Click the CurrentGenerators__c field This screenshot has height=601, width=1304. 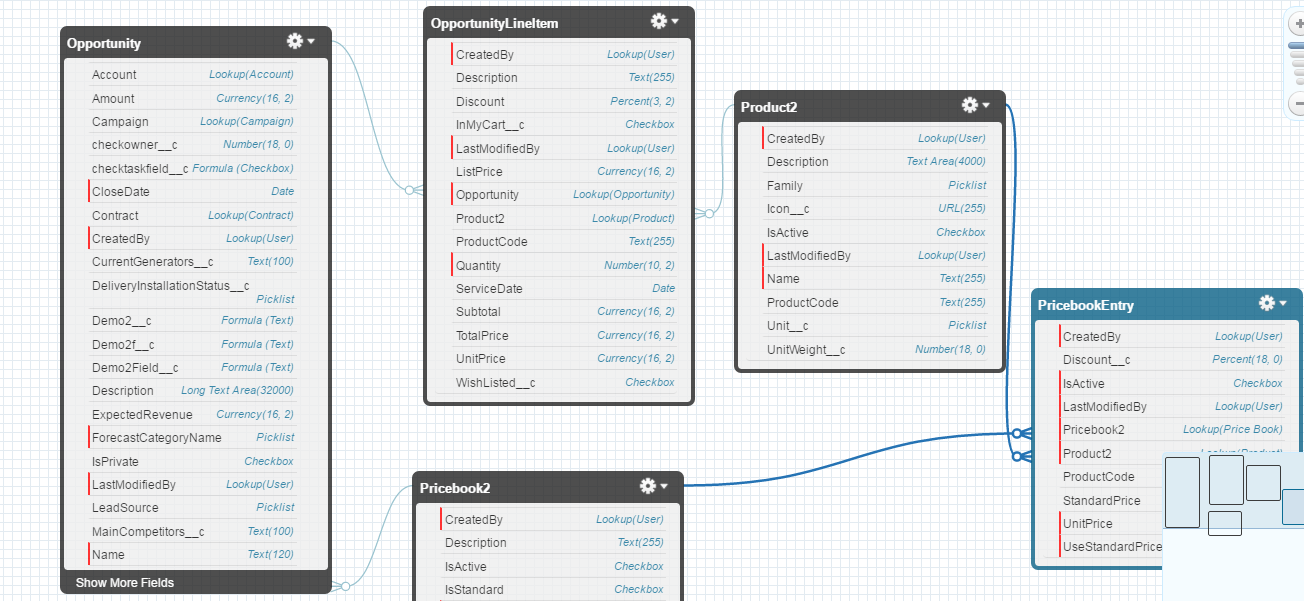pyautogui.click(x=193, y=262)
